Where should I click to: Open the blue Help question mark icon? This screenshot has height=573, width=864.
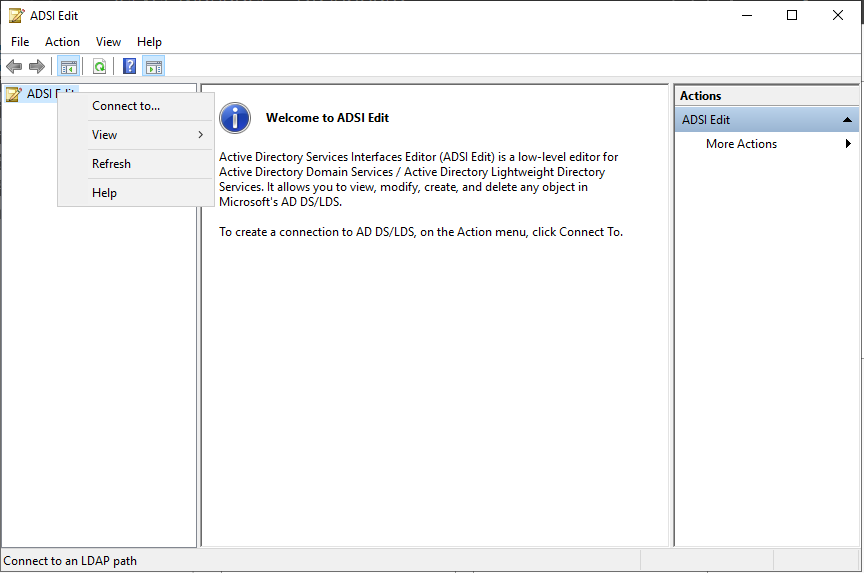coord(129,67)
